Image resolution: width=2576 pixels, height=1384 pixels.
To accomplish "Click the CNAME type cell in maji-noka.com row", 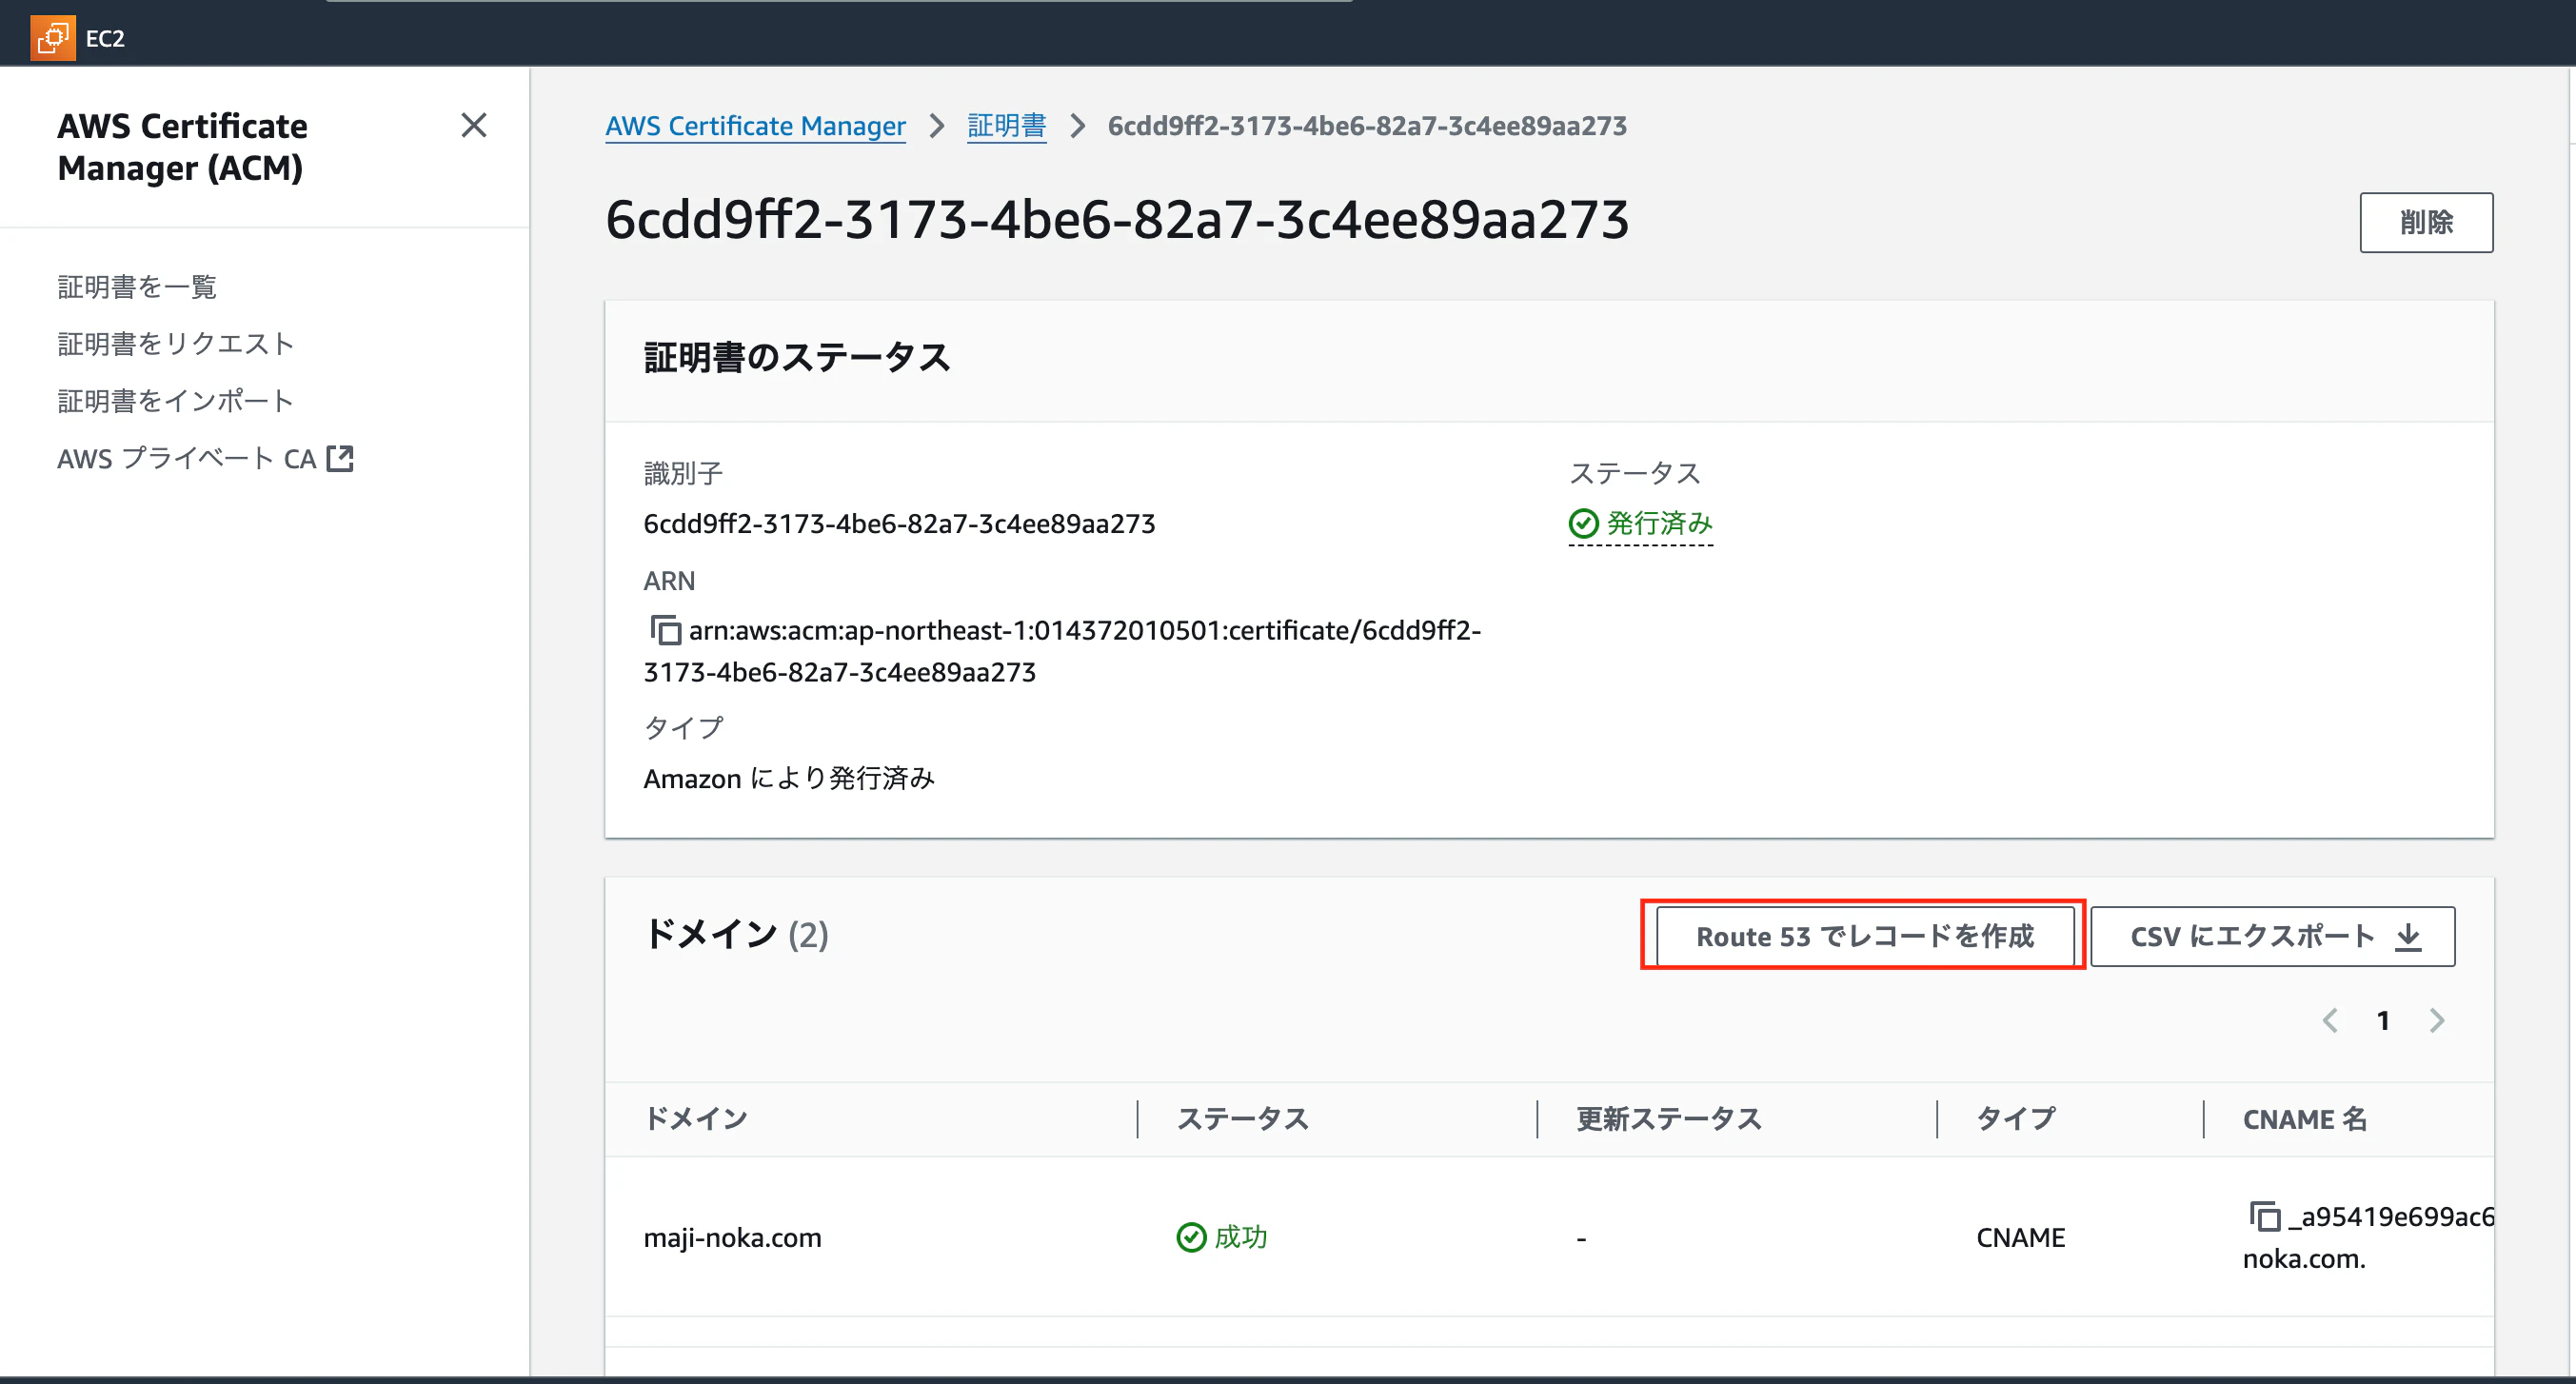I will pyautogui.click(x=2020, y=1237).
